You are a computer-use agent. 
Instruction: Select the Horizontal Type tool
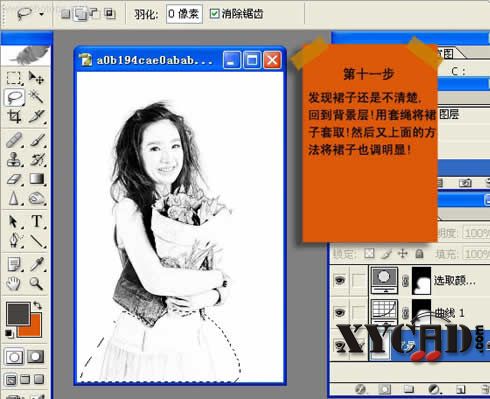click(36, 221)
